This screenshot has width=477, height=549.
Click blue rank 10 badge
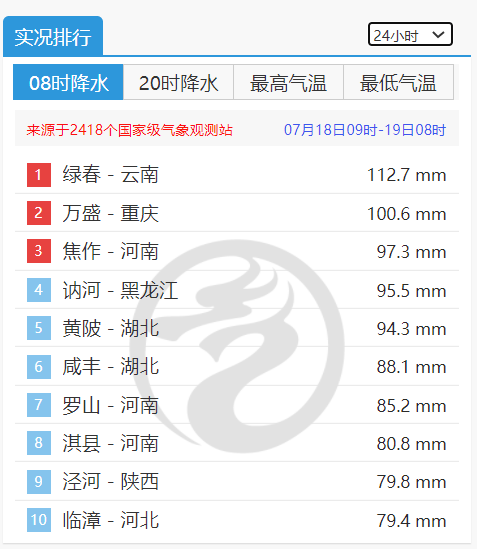[x=39, y=520]
